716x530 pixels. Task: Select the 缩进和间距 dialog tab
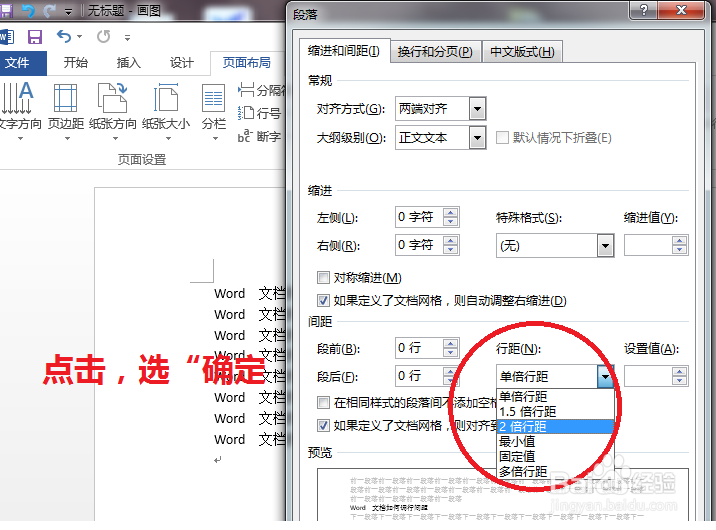[x=344, y=51]
